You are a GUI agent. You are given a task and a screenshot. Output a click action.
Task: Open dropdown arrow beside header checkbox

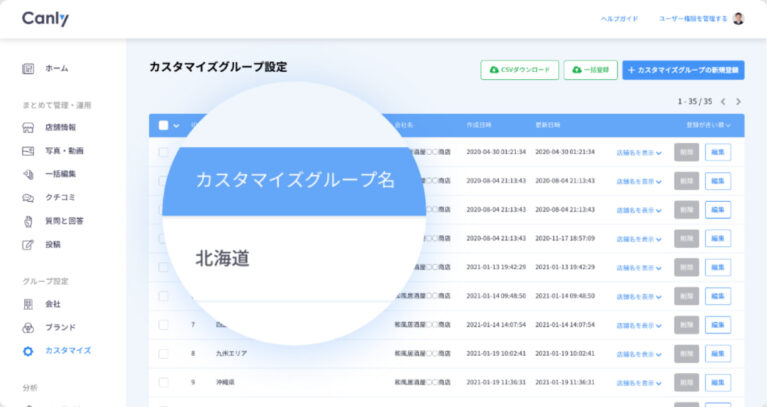(177, 126)
